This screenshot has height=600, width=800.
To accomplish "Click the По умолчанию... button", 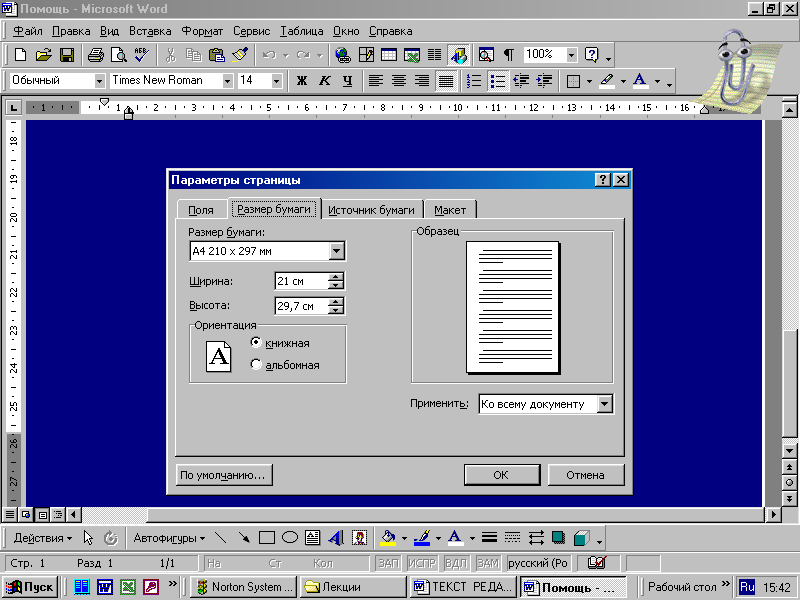I will (x=223, y=475).
